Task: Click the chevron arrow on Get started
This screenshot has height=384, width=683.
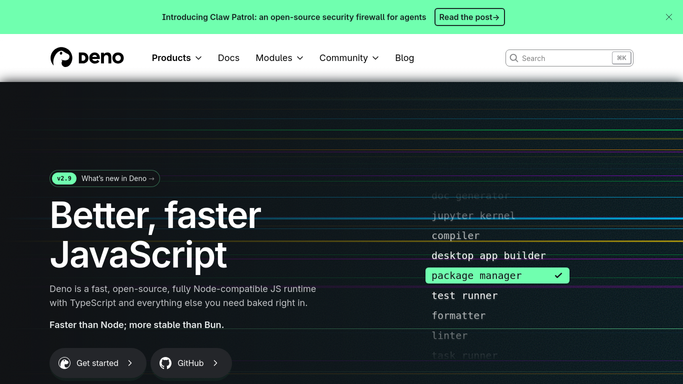Action: click(130, 363)
